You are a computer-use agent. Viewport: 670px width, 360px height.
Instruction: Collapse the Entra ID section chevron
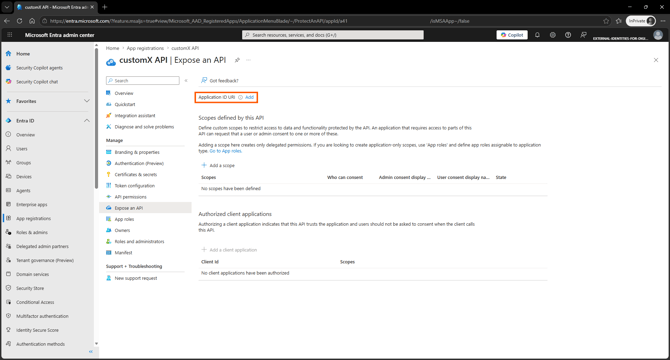click(87, 121)
